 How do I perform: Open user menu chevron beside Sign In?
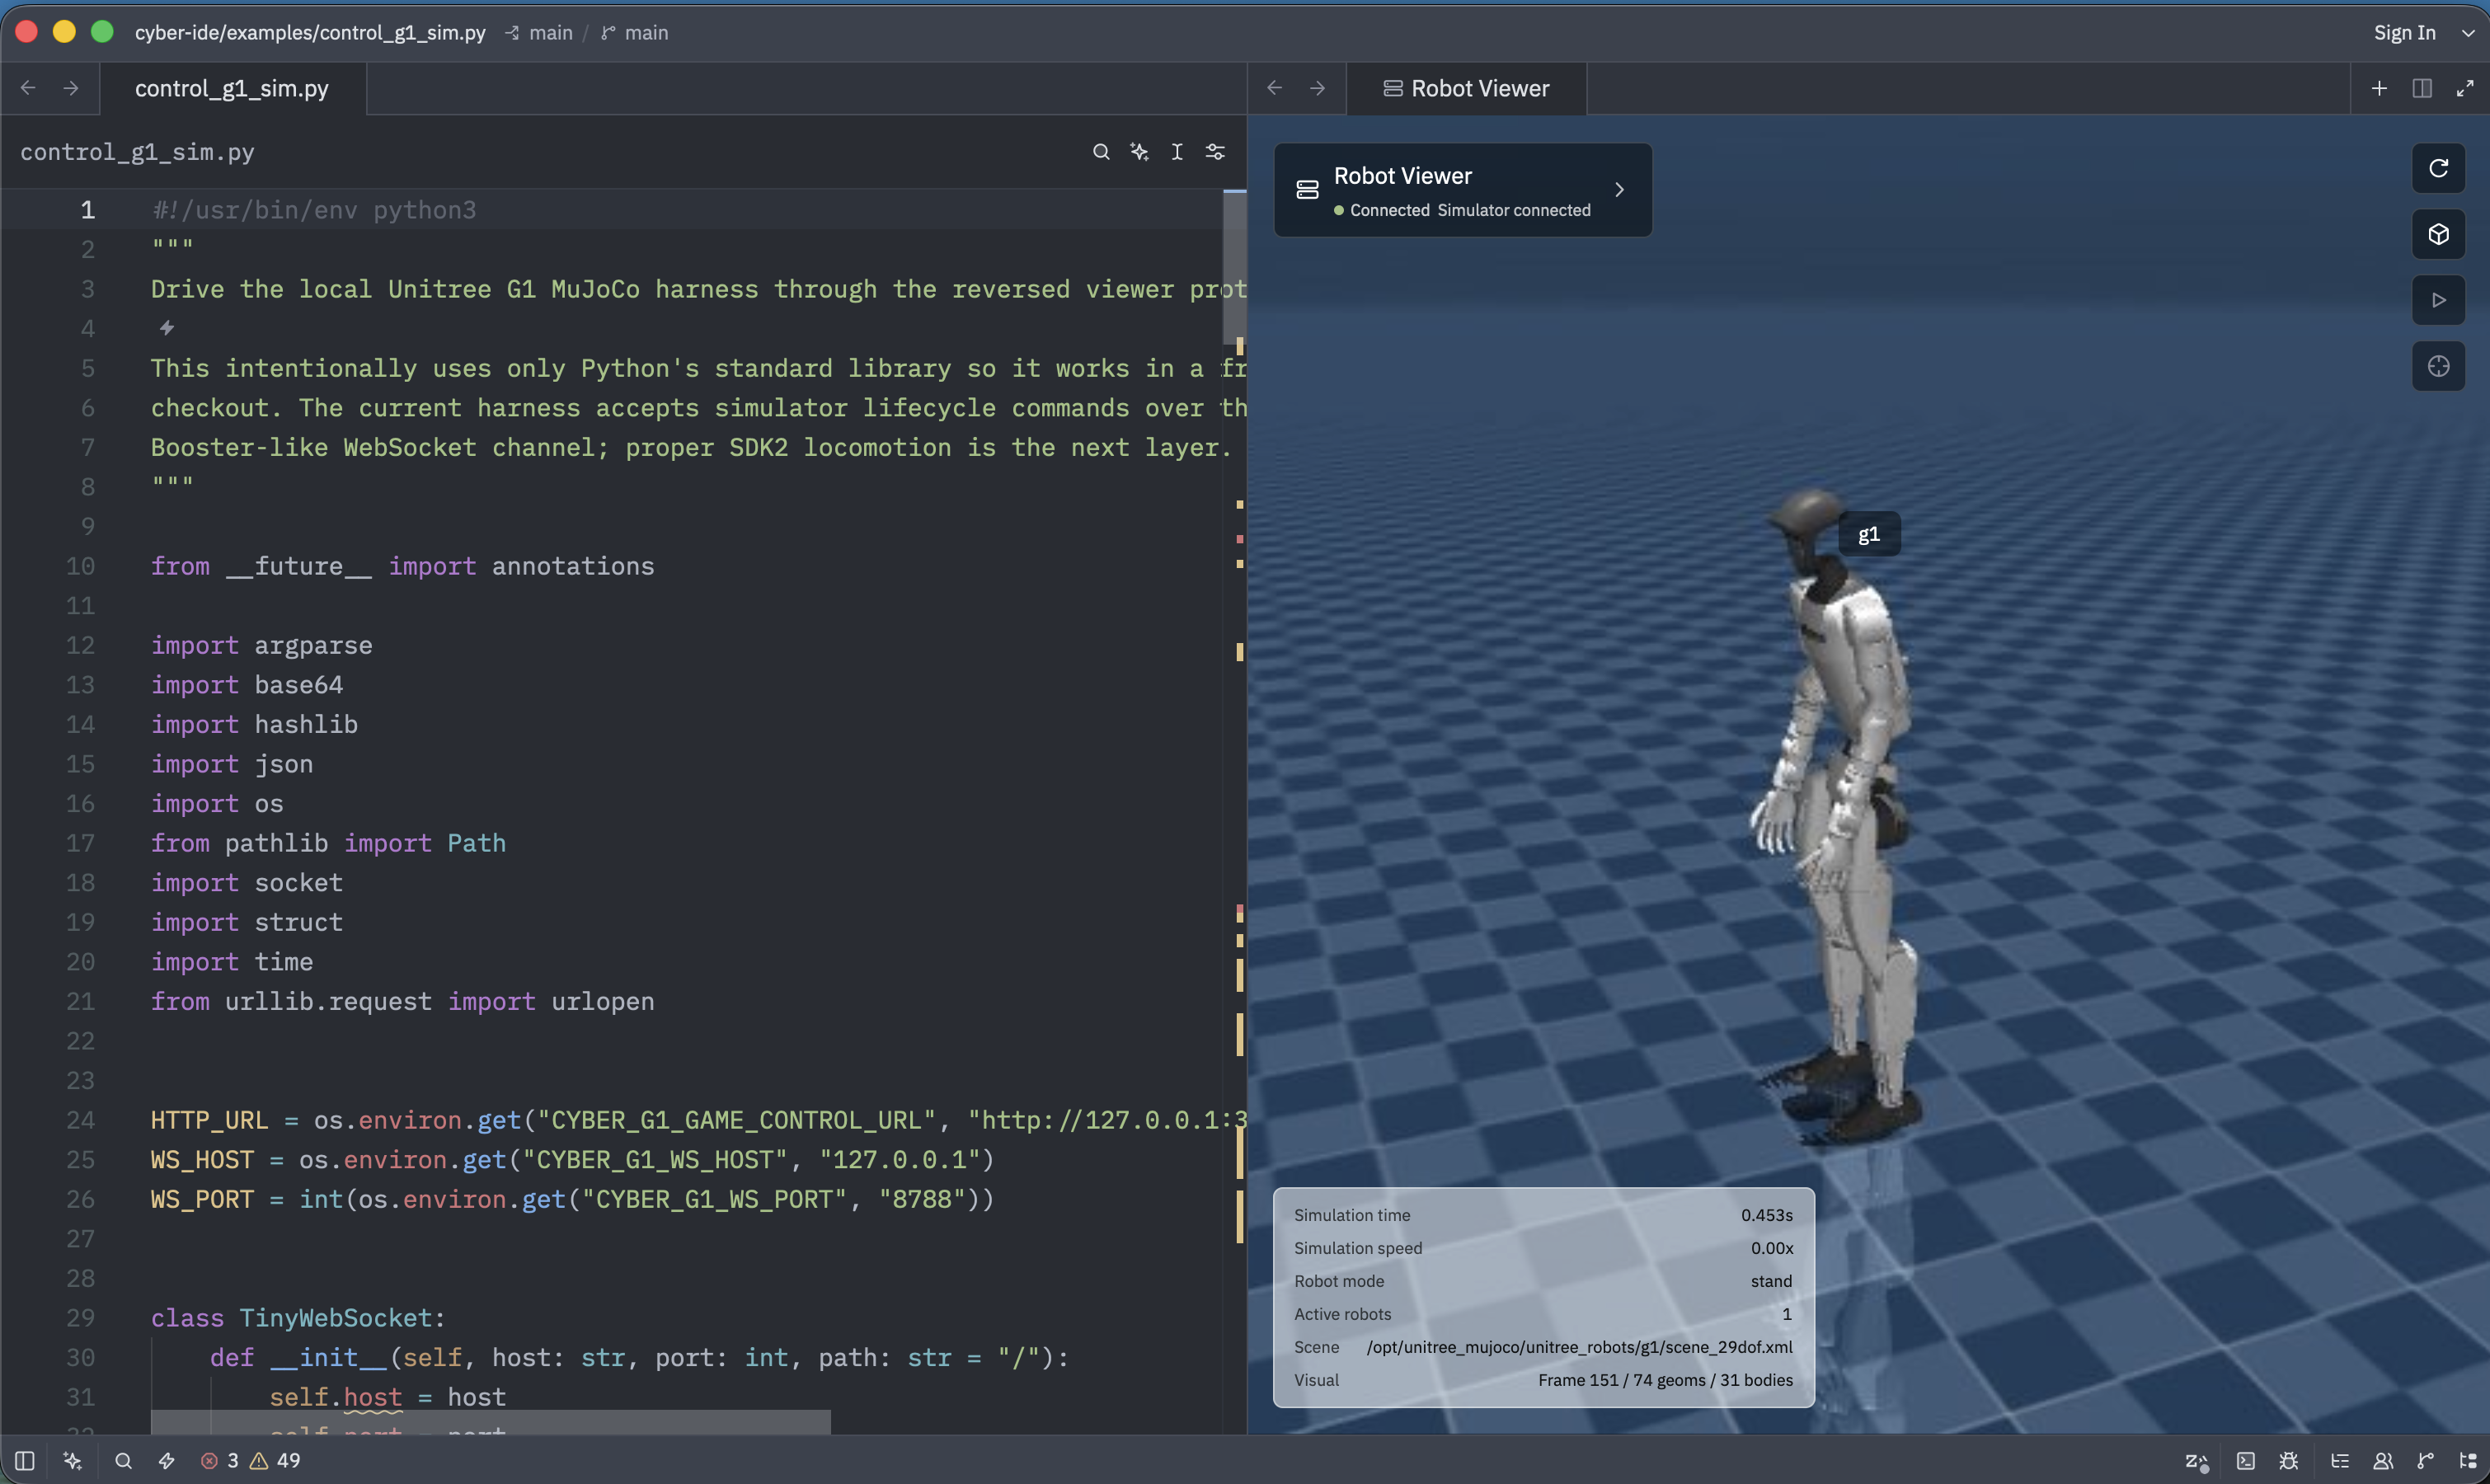tap(2467, 32)
